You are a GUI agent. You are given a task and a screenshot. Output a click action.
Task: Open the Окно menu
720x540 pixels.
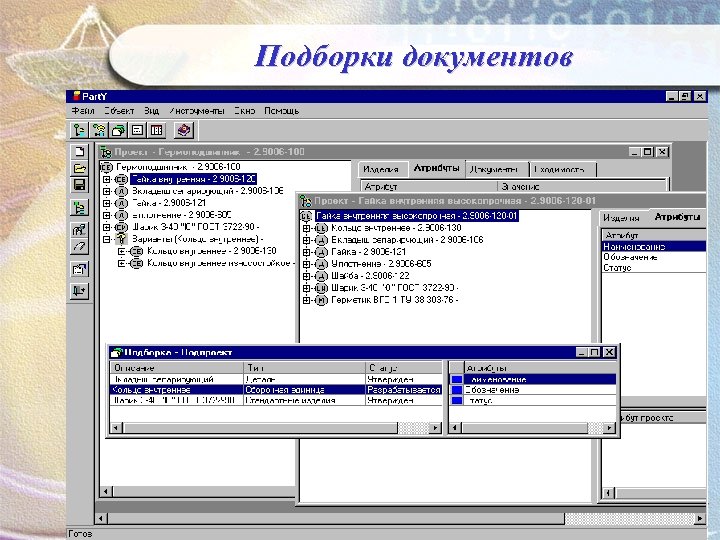tap(244, 111)
